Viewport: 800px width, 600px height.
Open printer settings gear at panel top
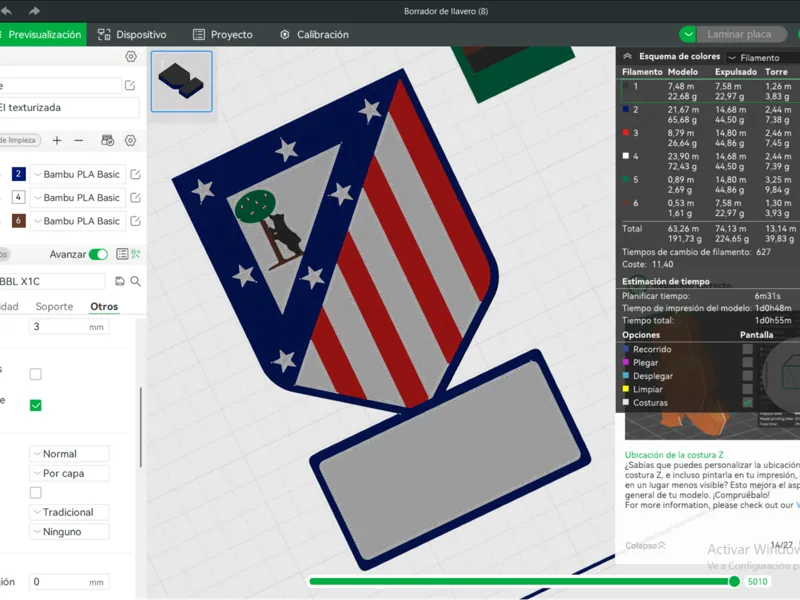coord(131,56)
